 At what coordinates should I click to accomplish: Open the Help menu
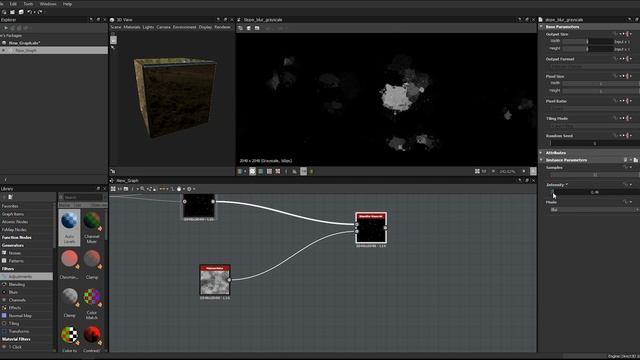click(67, 4)
